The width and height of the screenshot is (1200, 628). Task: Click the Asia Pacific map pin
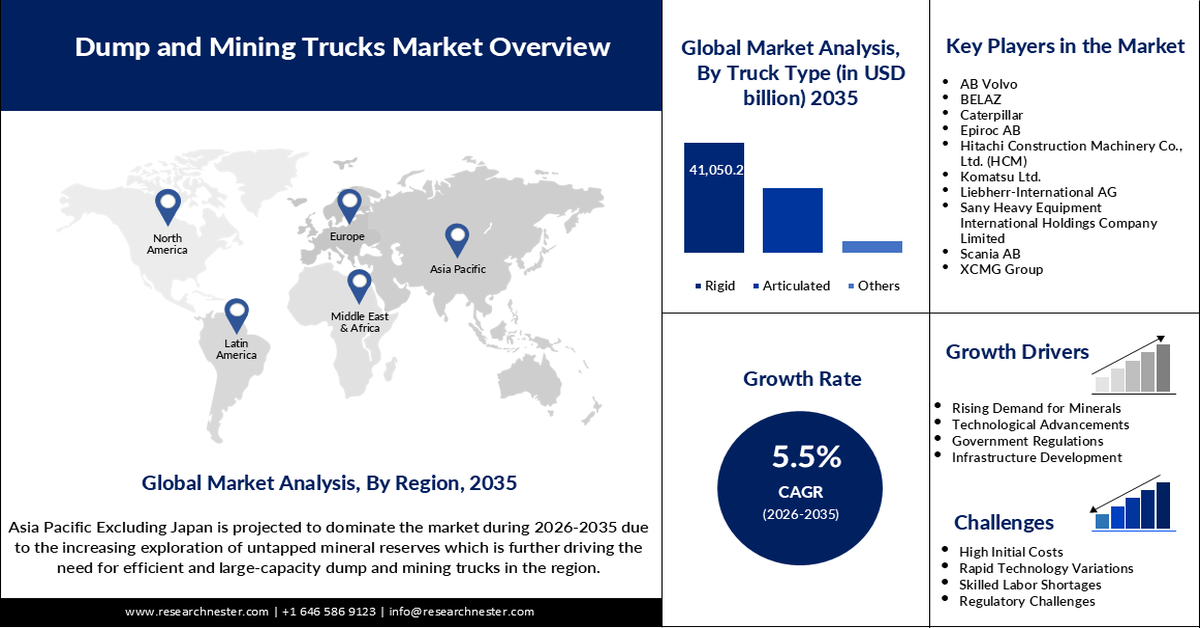(x=457, y=240)
